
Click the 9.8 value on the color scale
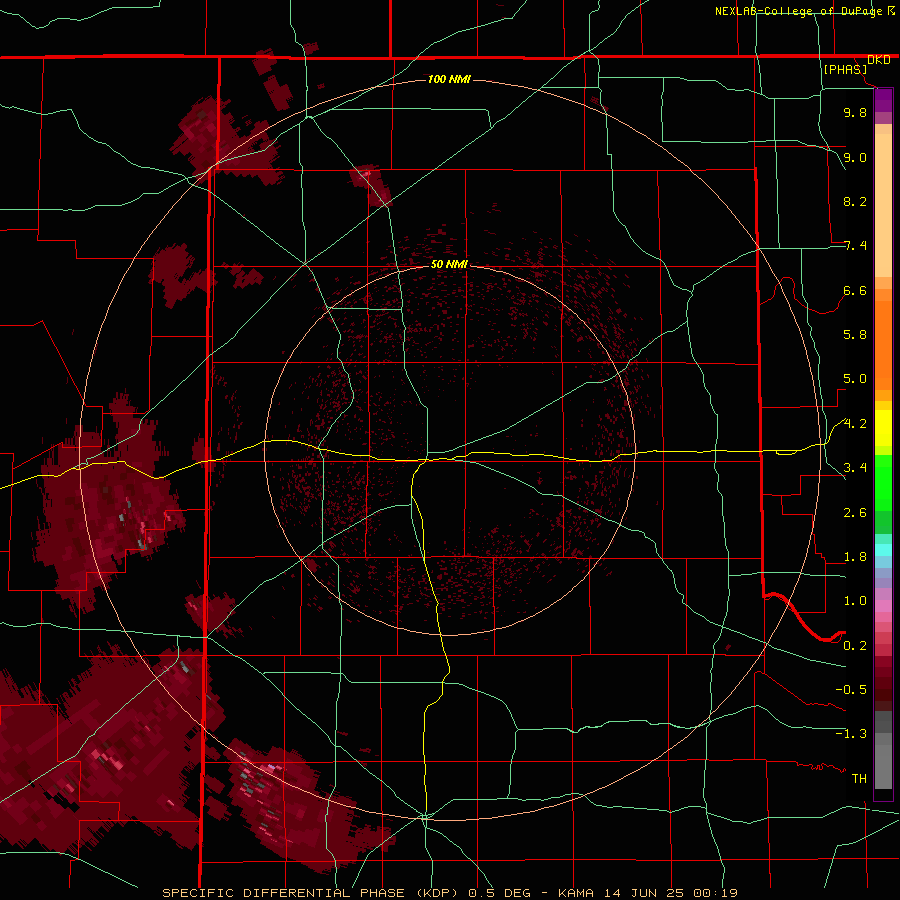[855, 112]
